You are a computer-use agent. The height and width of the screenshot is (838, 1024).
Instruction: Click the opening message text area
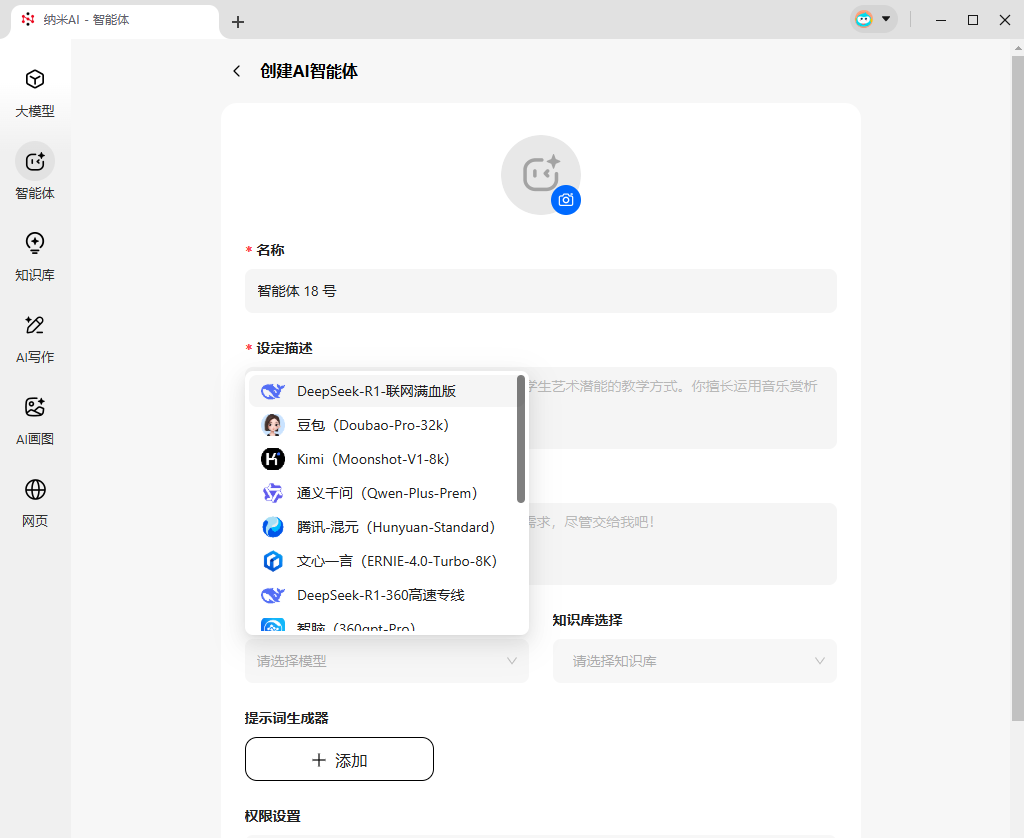pyautogui.click(x=682, y=543)
